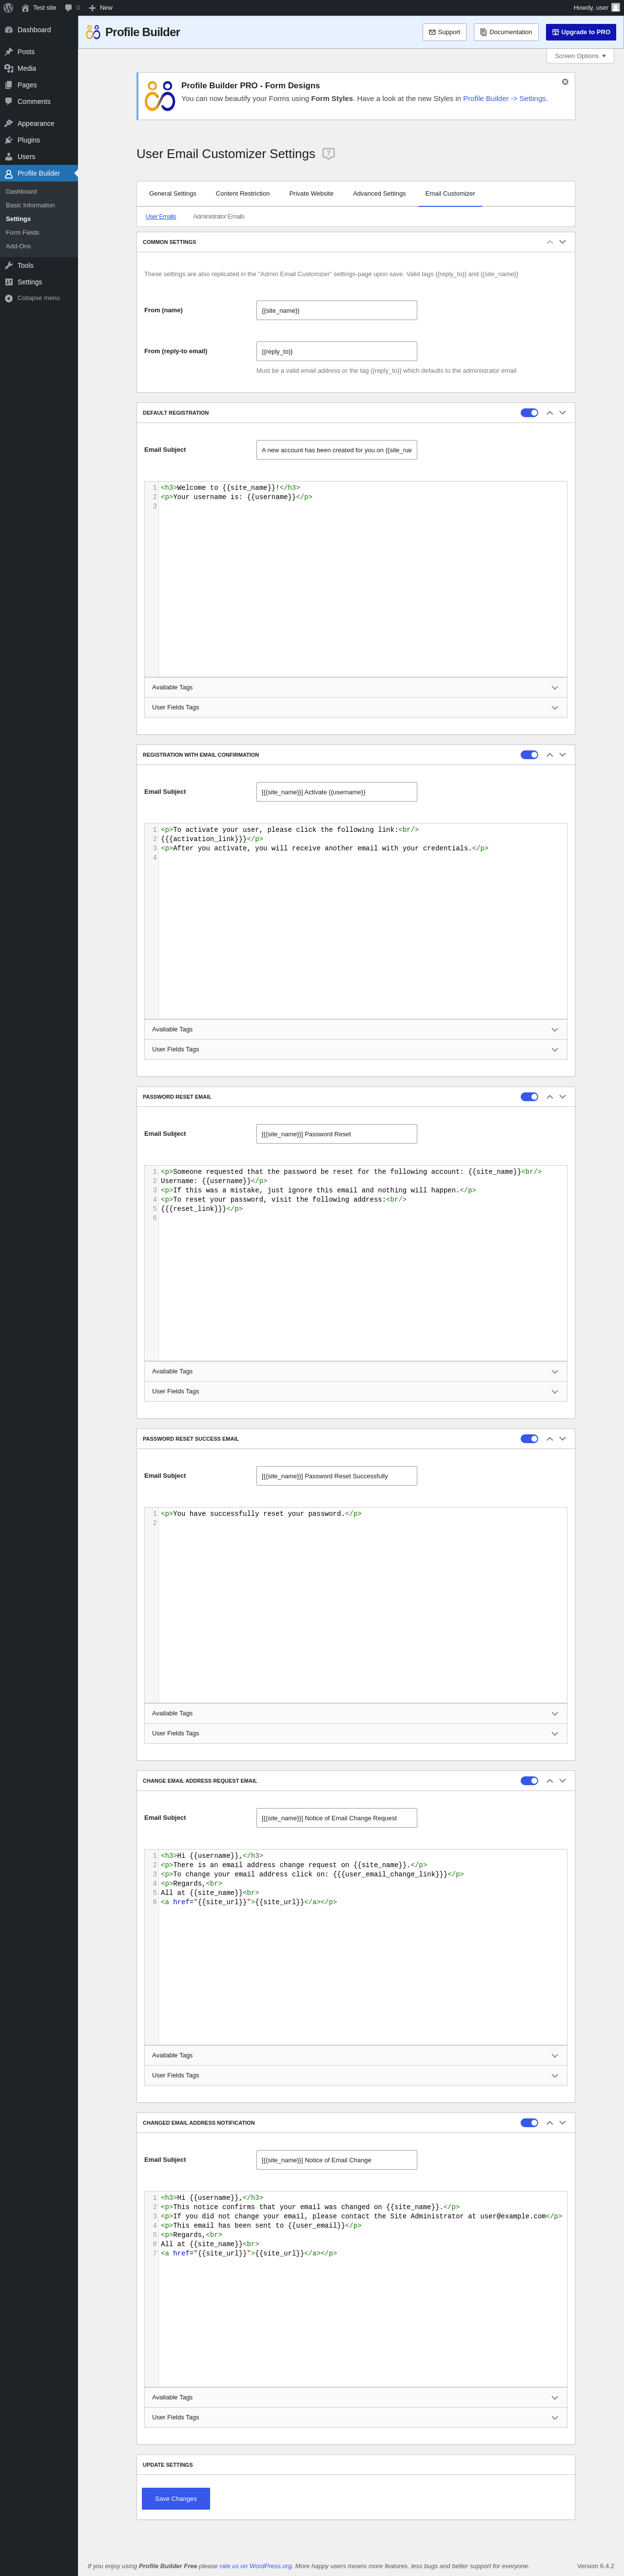Click the Save Changes button
The image size is (624, 2576).
point(176,2499)
